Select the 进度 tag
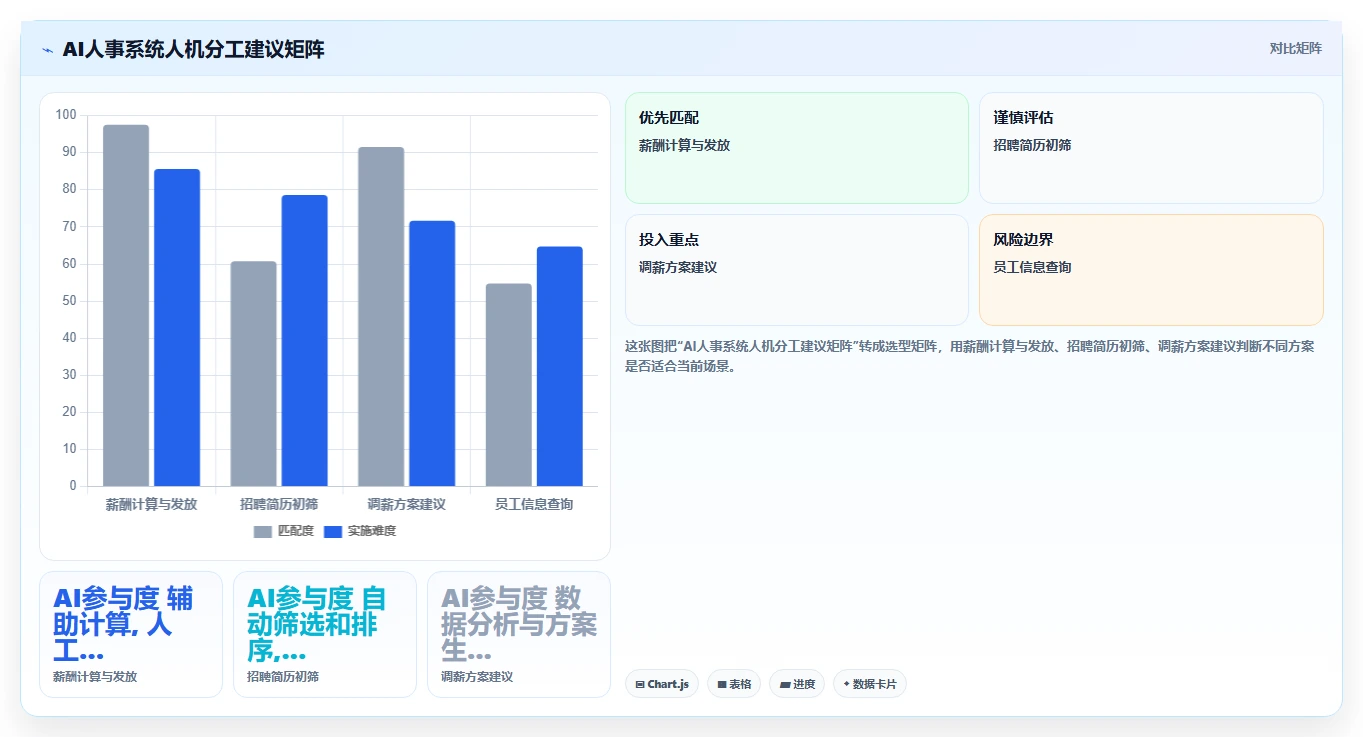Screen dimensions: 1363x737 (x=797, y=684)
